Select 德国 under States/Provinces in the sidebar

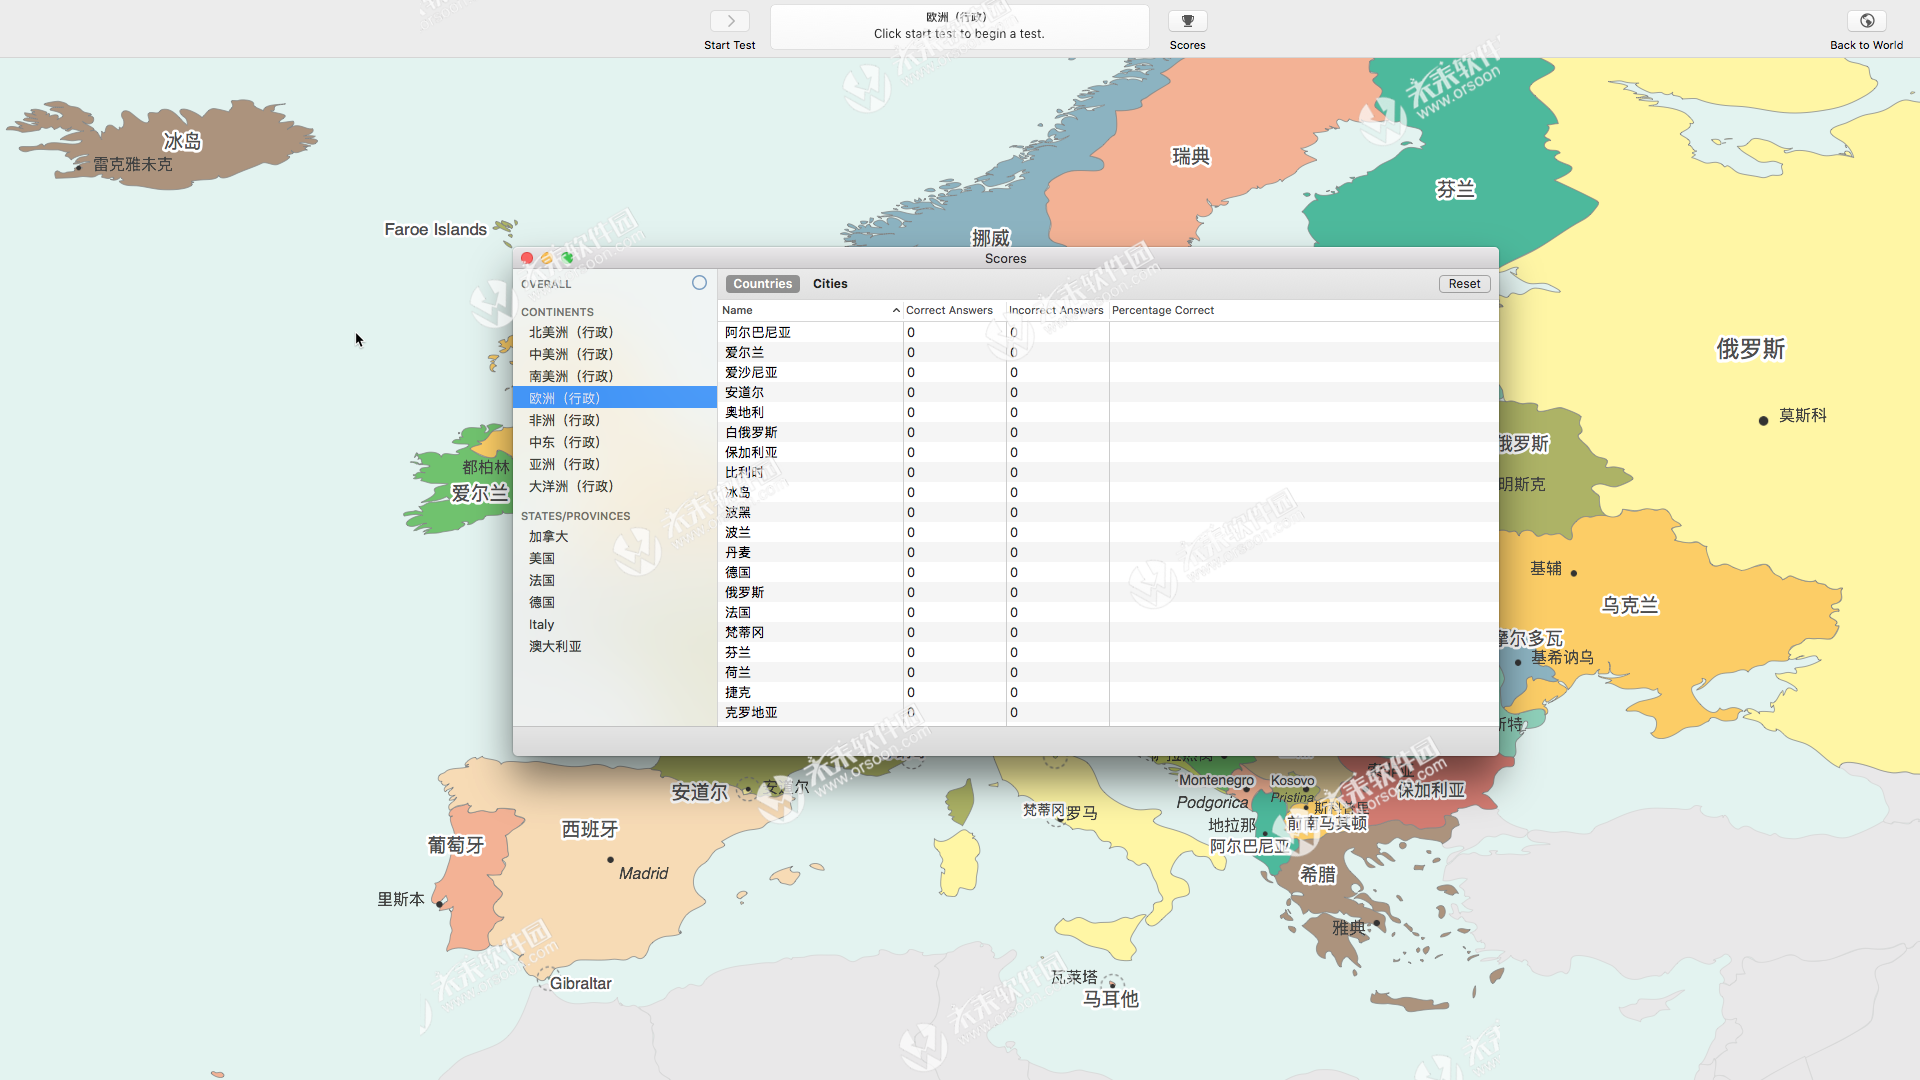click(x=614, y=602)
